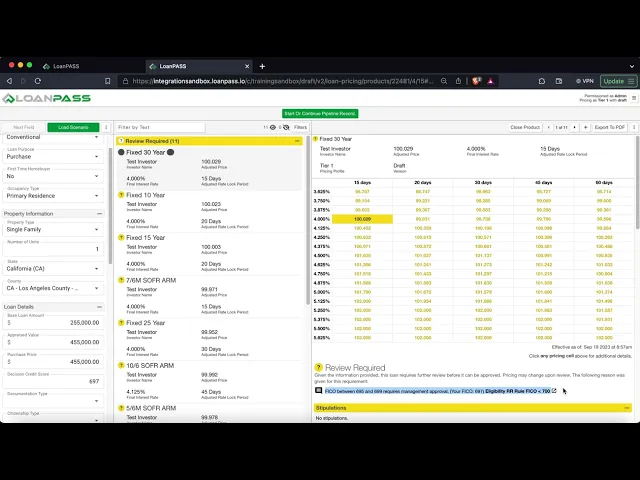Open the Brave Rewards triangle icon

pyautogui.click(x=491, y=81)
